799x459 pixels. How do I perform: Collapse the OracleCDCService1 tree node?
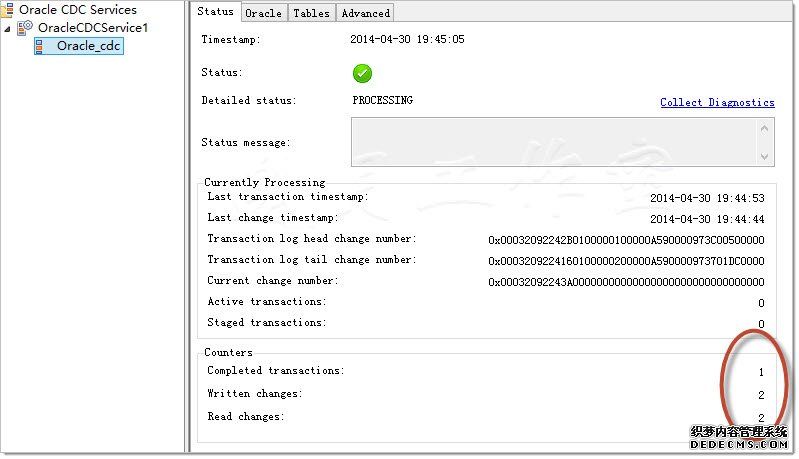coord(9,28)
